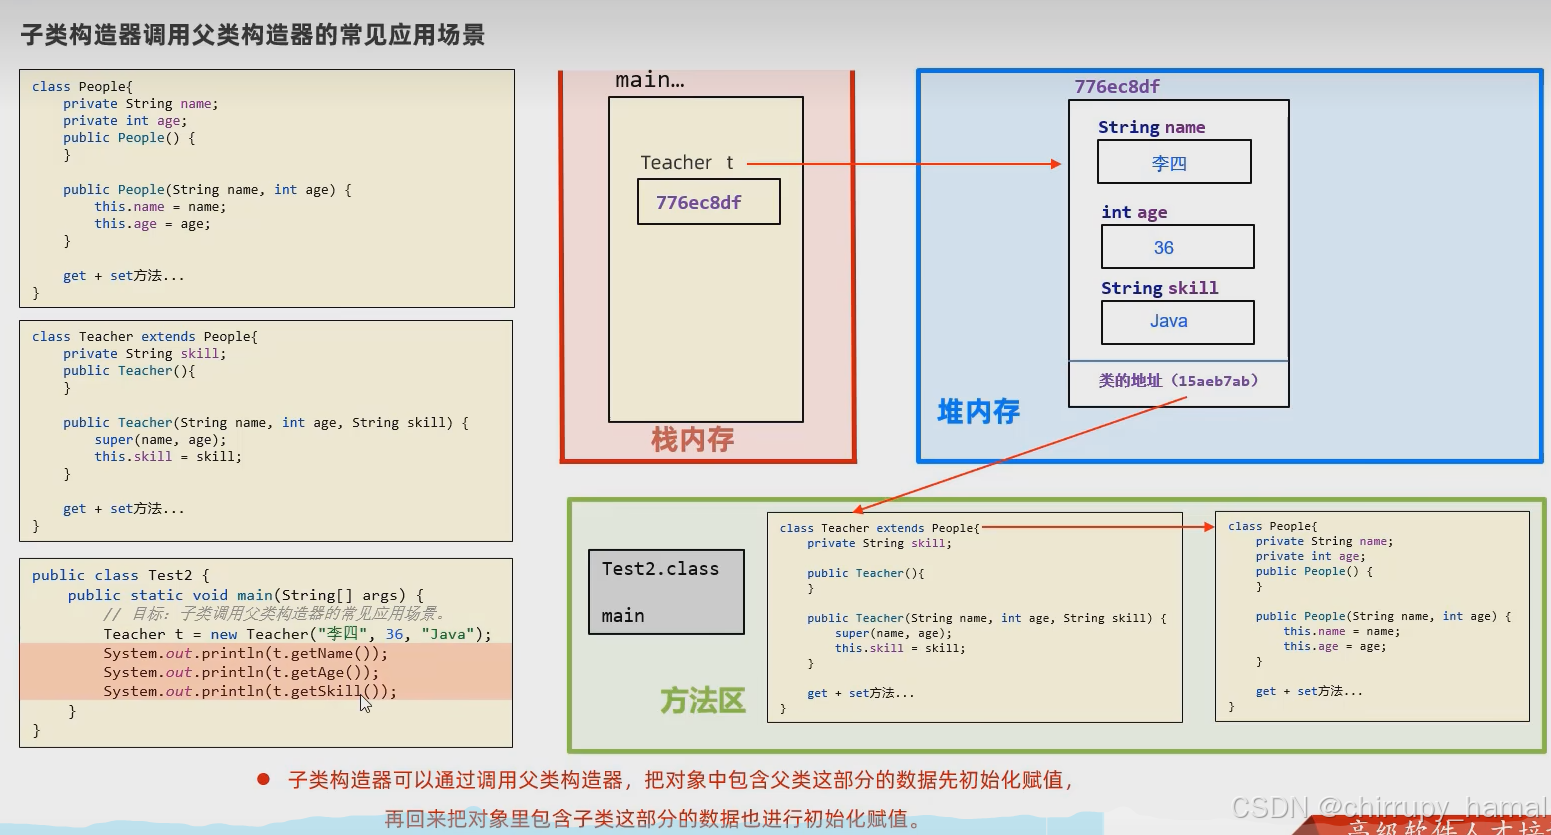Click 'class People{' in method area box
Screen dimensions: 1551x835
pyautogui.click(x=1273, y=526)
